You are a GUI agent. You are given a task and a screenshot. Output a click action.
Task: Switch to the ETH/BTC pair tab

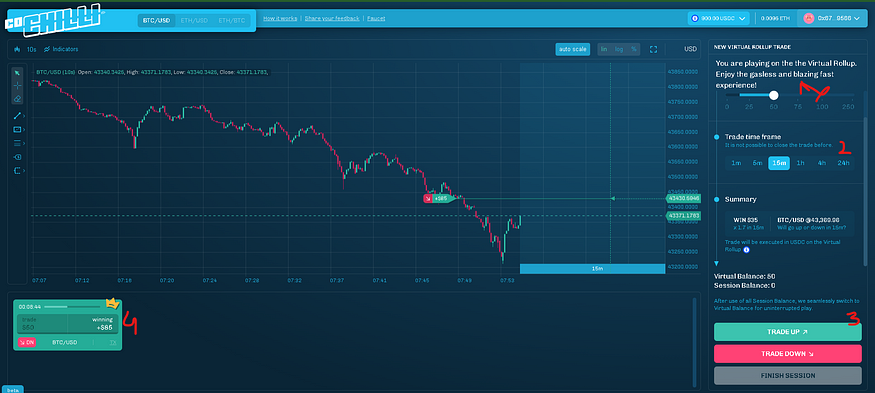[x=232, y=21]
